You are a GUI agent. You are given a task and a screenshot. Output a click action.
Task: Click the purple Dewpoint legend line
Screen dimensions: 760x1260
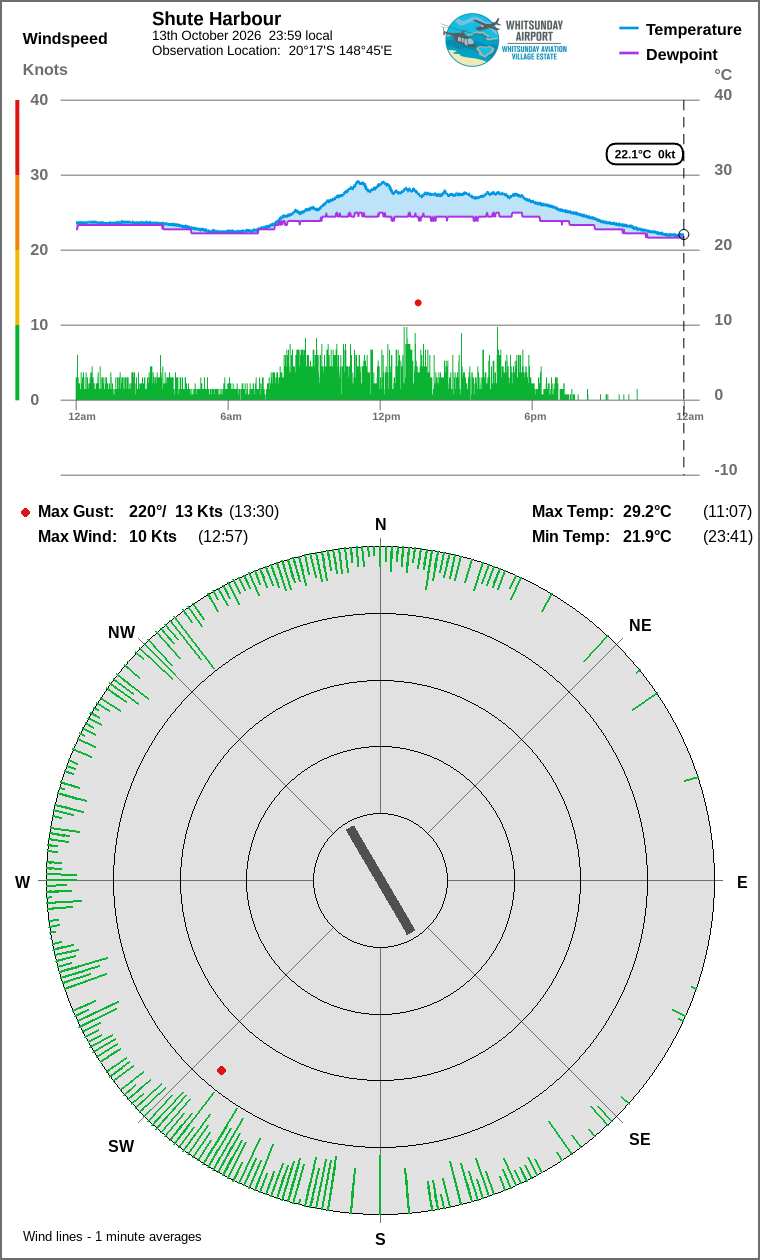point(629,54)
